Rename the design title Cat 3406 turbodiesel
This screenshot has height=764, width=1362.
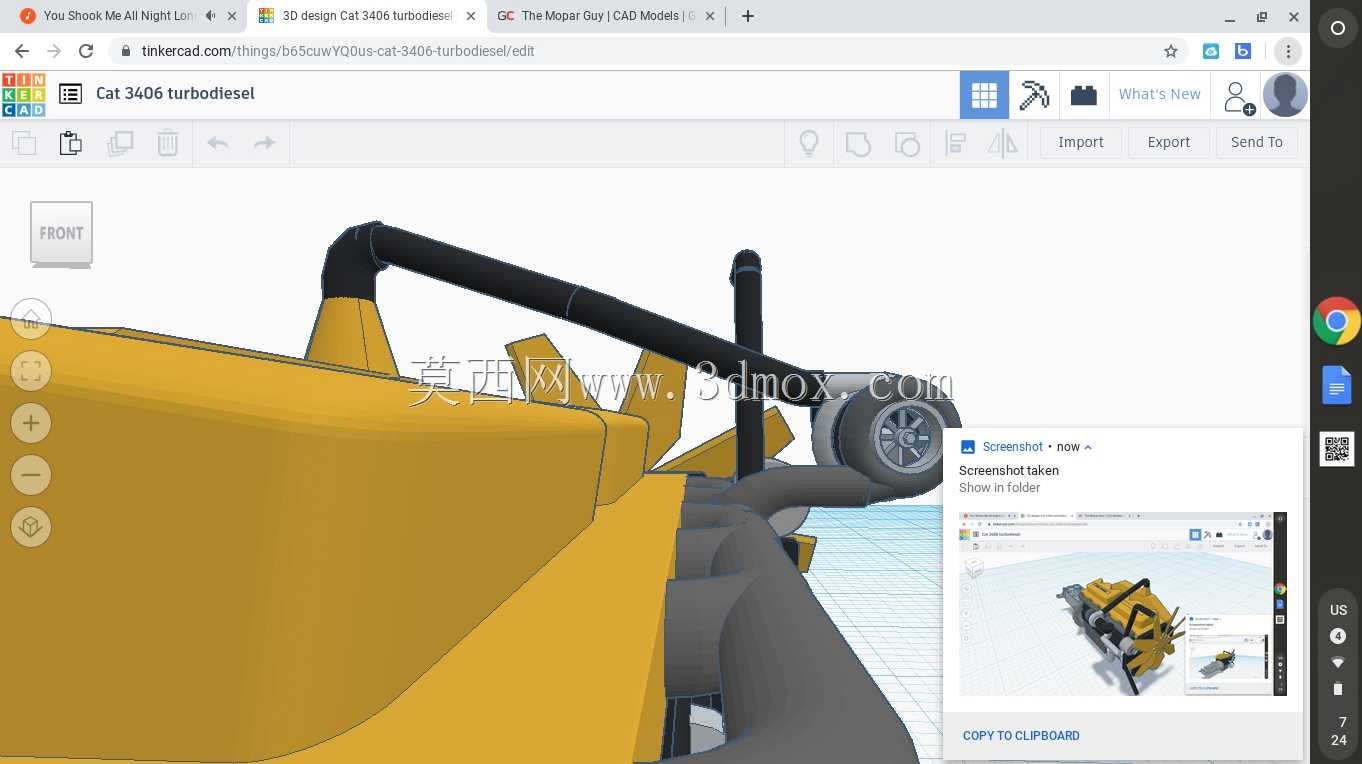click(175, 93)
